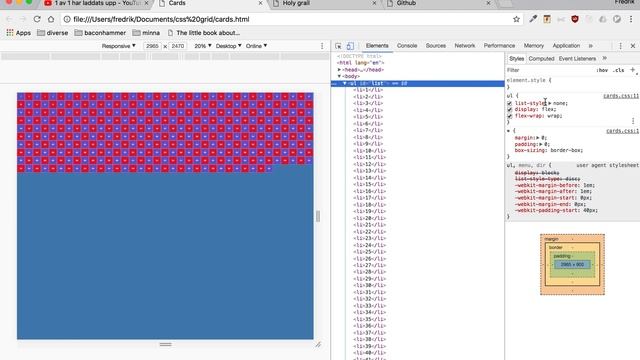The width and height of the screenshot is (640, 360).
Task: Open the Chrome three-dot menu
Action: (631, 19)
